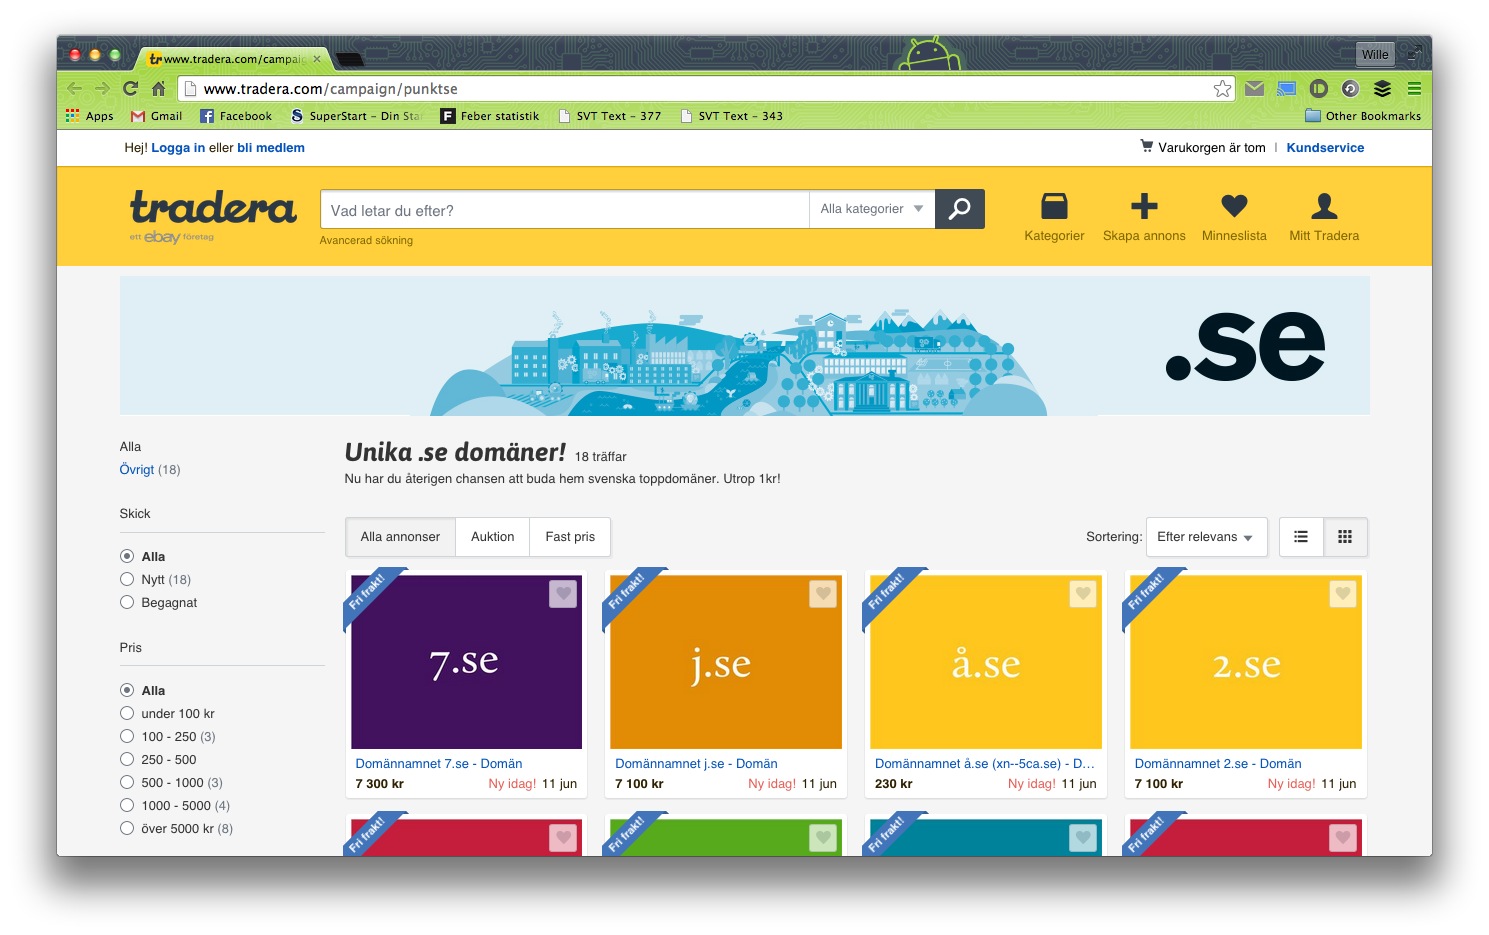Click the browser back arrow
Viewport: 1489px width, 935px height.
click(74, 88)
